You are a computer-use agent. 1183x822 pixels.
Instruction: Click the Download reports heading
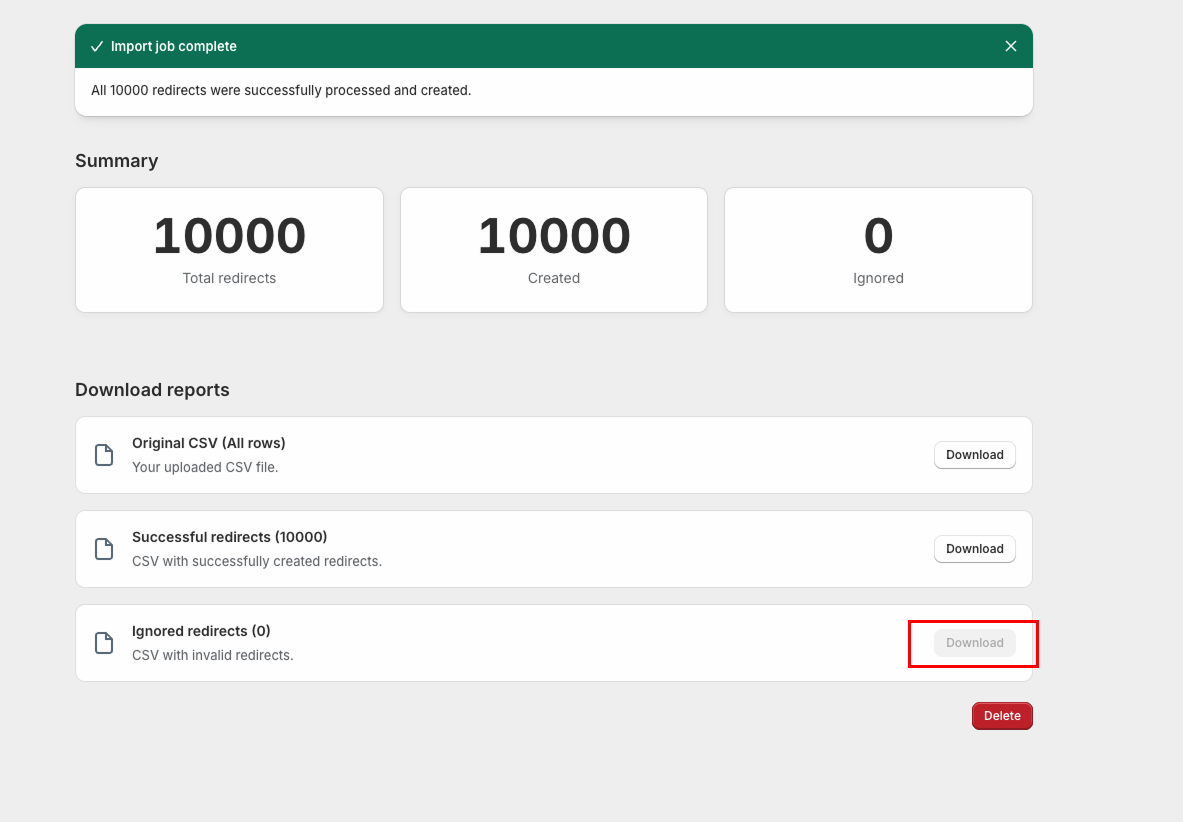(152, 390)
